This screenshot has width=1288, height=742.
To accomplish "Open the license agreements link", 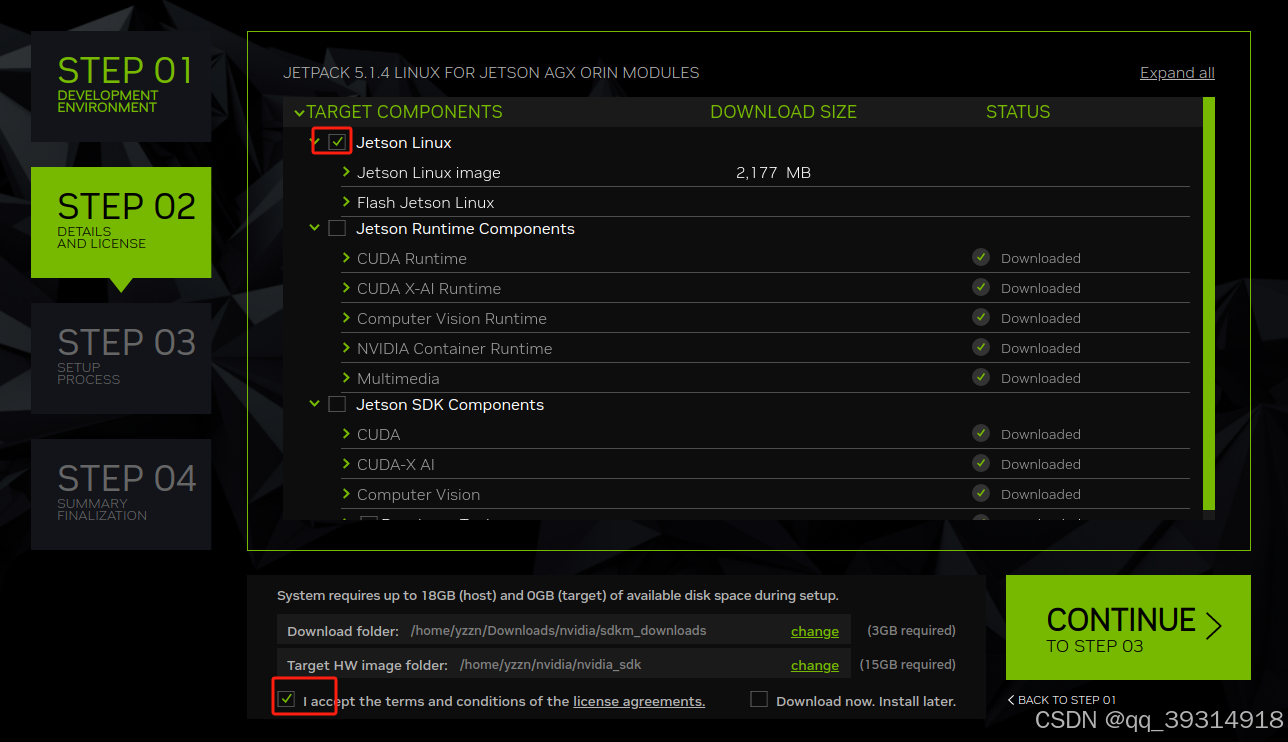I will coord(639,701).
